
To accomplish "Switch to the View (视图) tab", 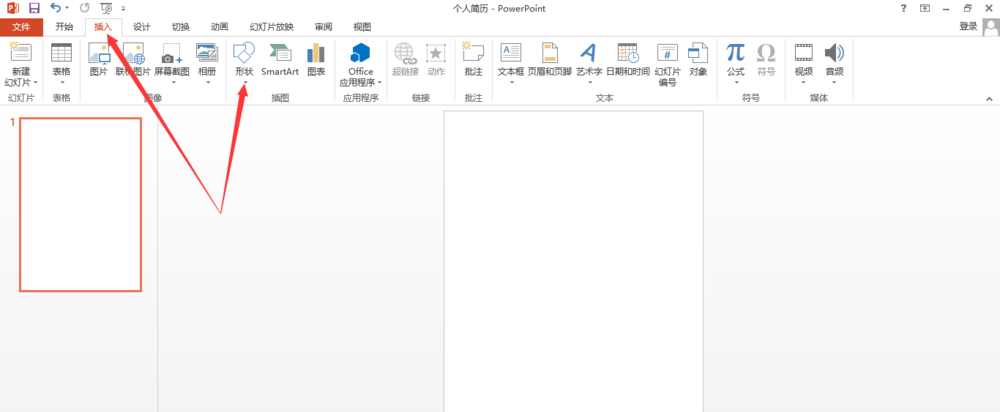I will [362, 27].
